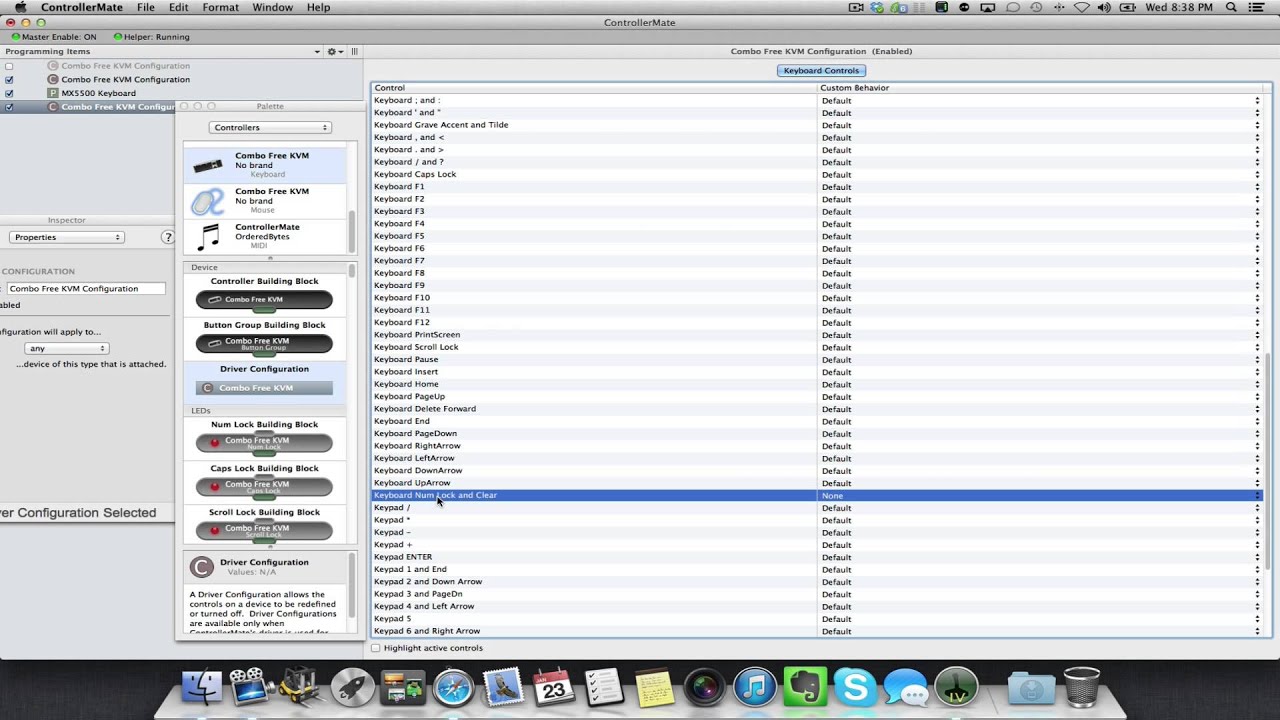Open the File menu
Screen dimensions: 1280x720
(146, 7)
